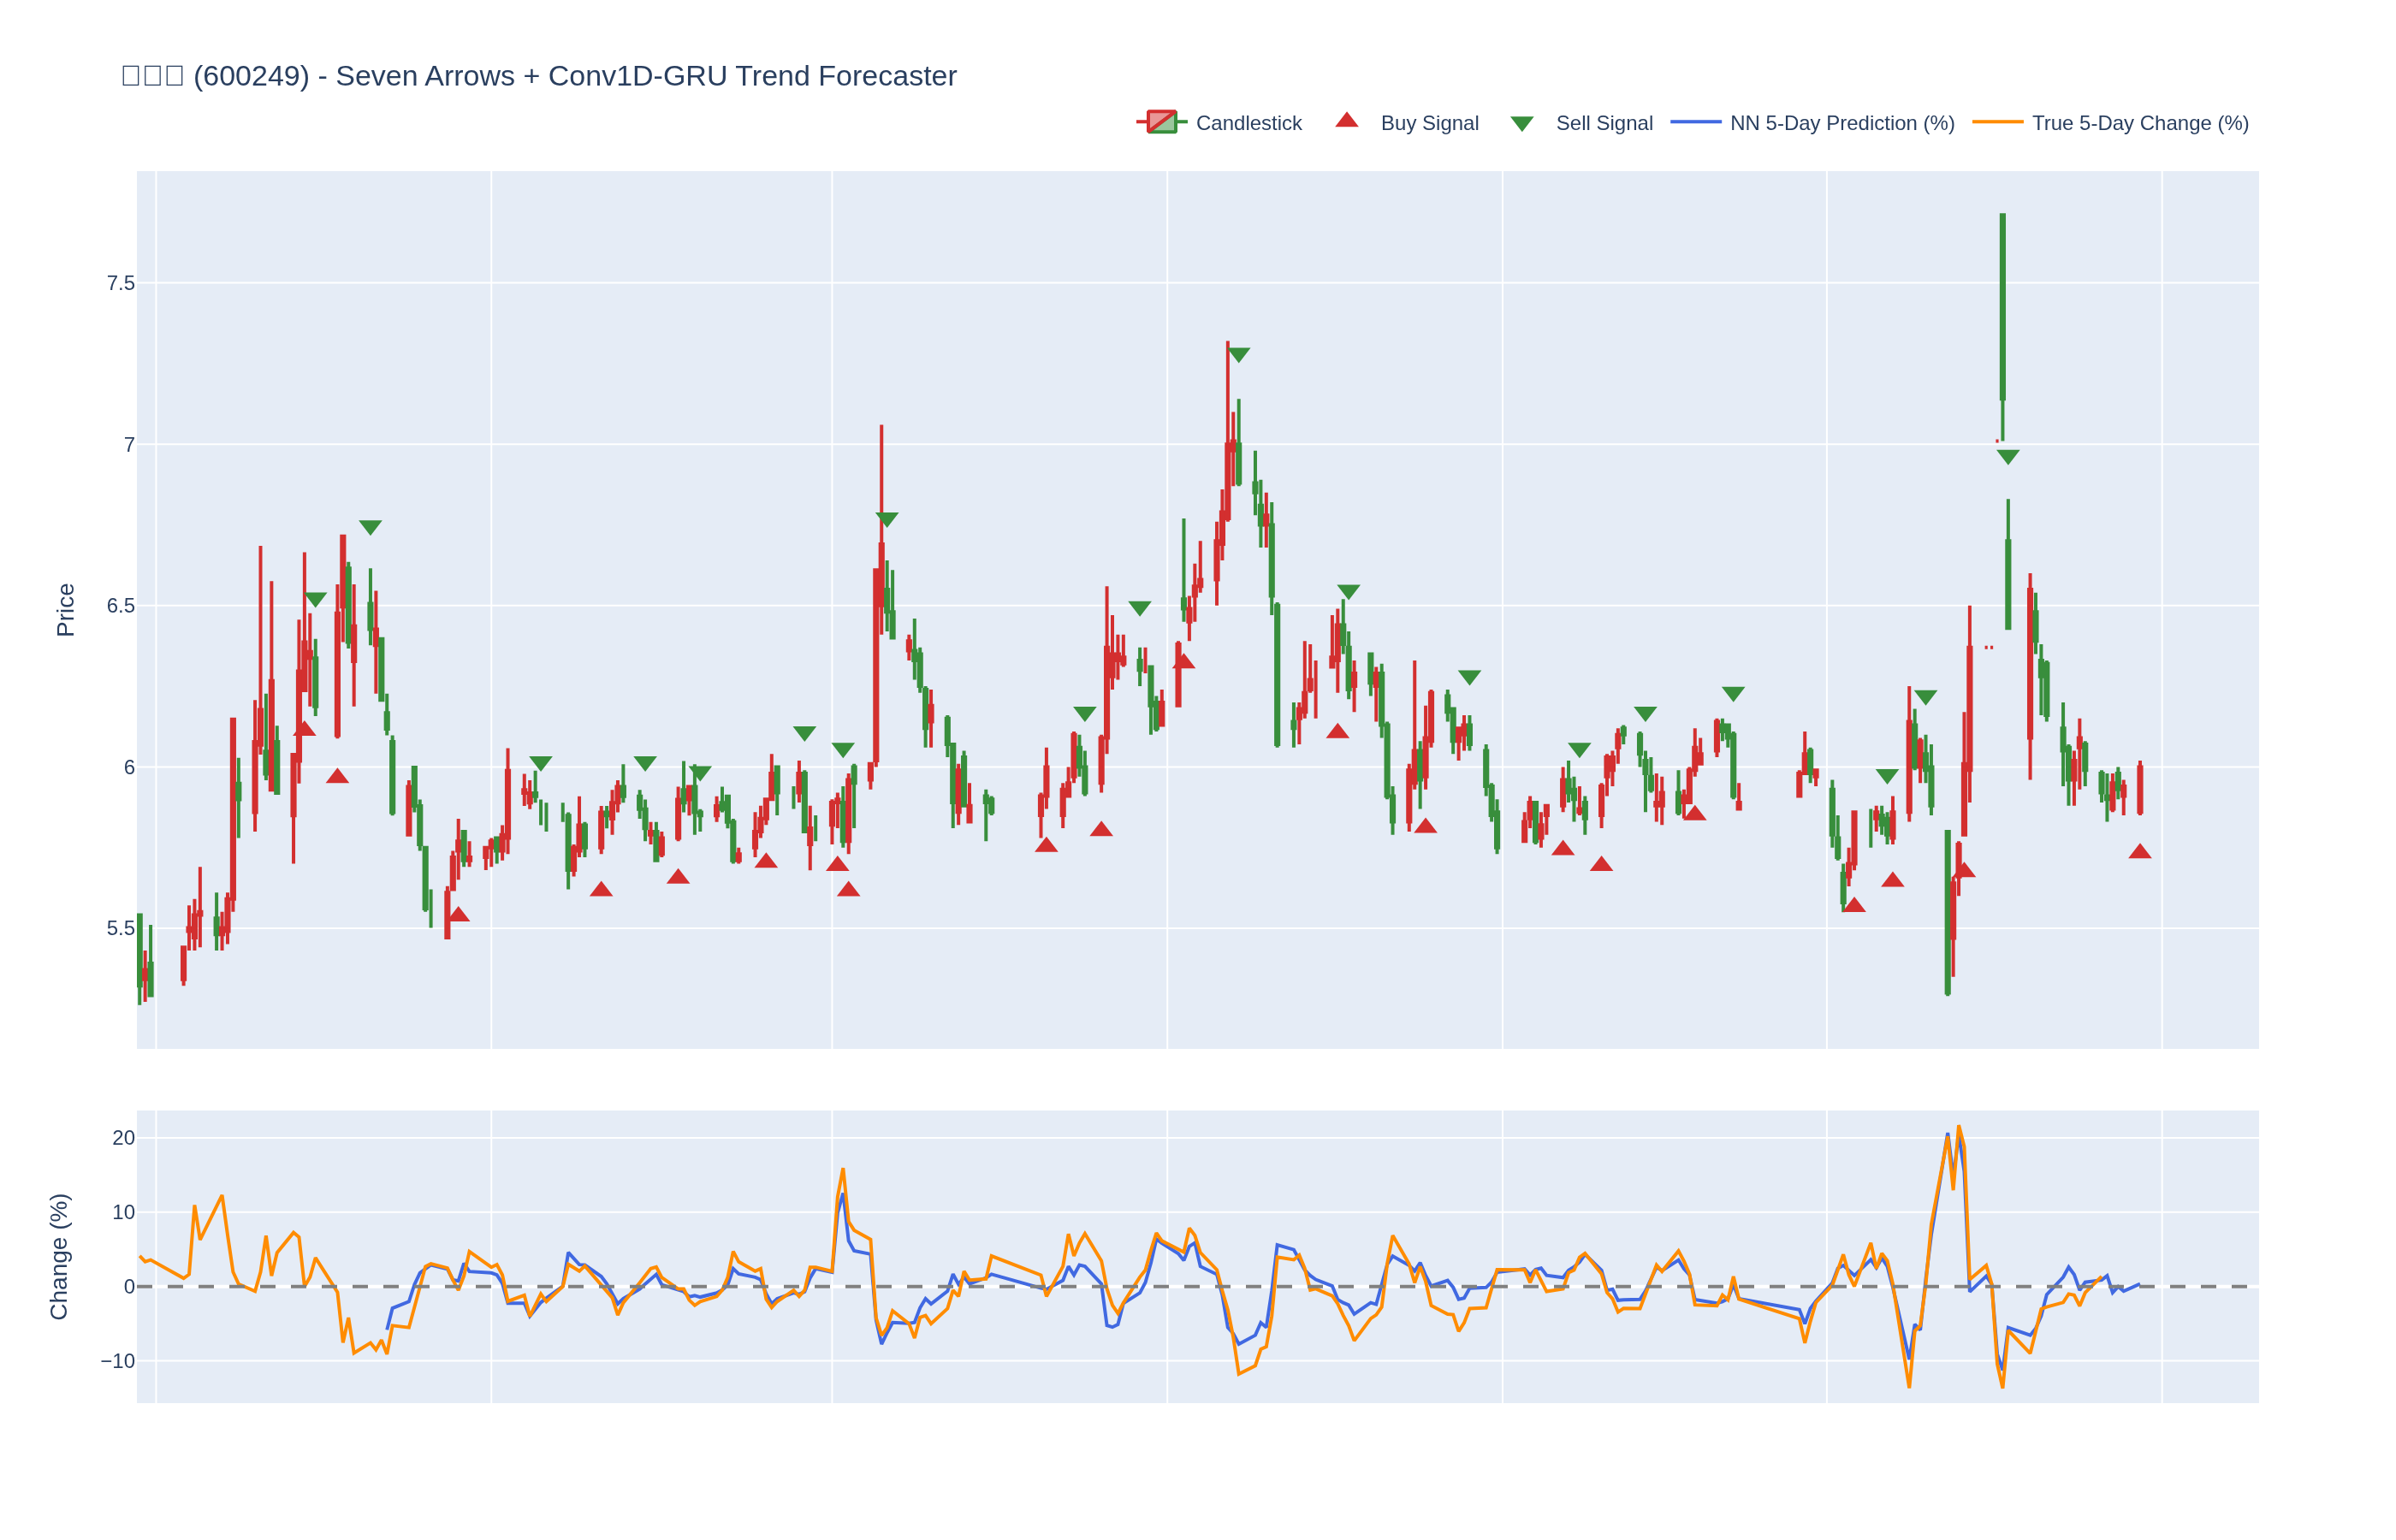Viewport: 2396px width, 1540px height.
Task: Click the Price y-axis title
Action: coord(66,610)
